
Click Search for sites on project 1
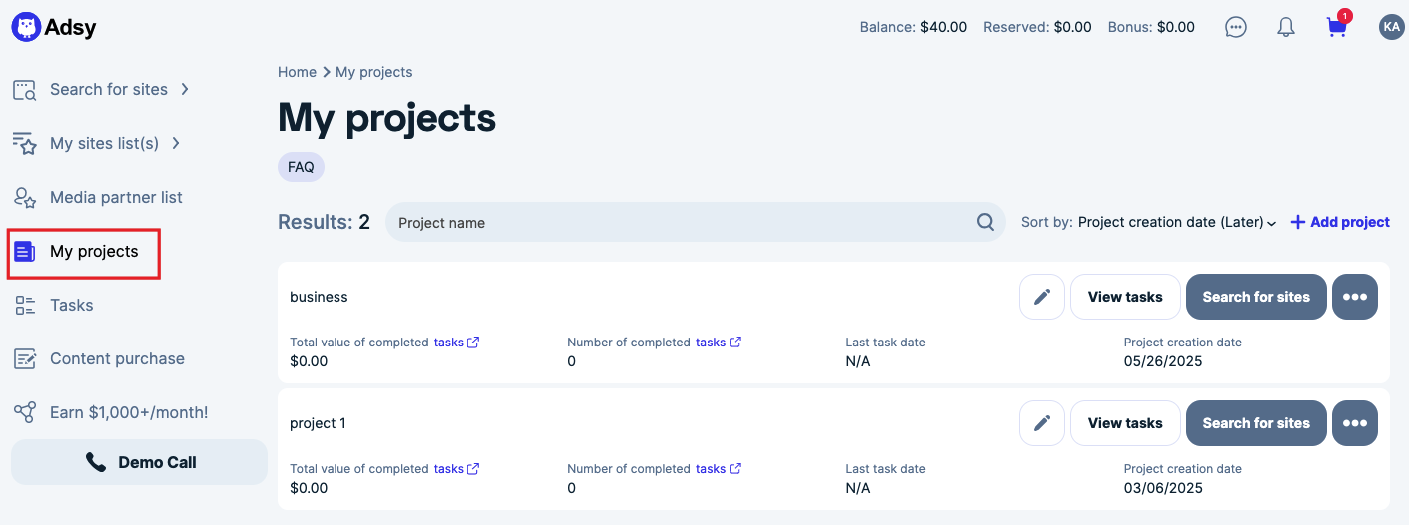click(x=1255, y=423)
